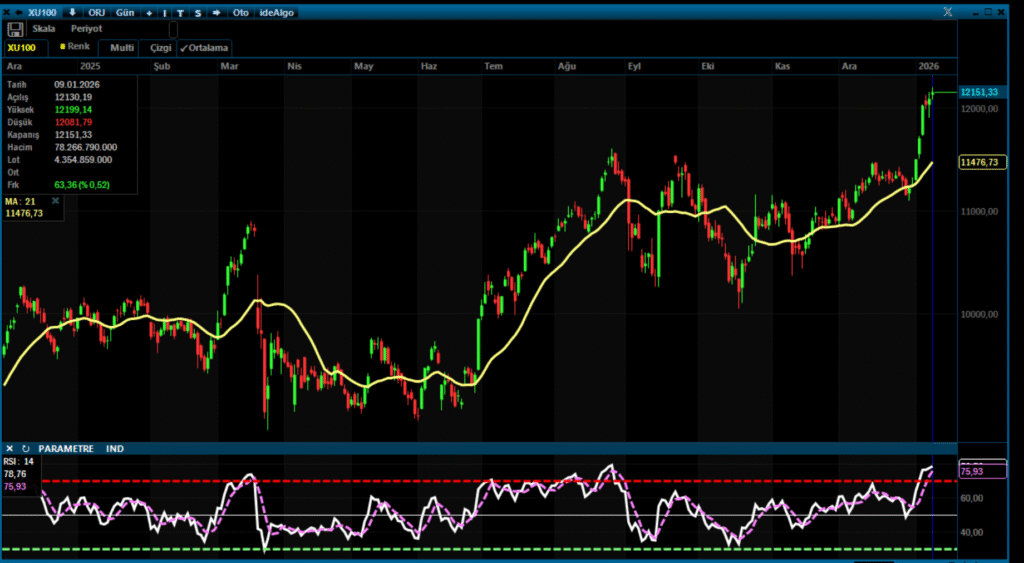Open the Gün period dropdown
The height and width of the screenshot is (563, 1024).
pos(126,12)
